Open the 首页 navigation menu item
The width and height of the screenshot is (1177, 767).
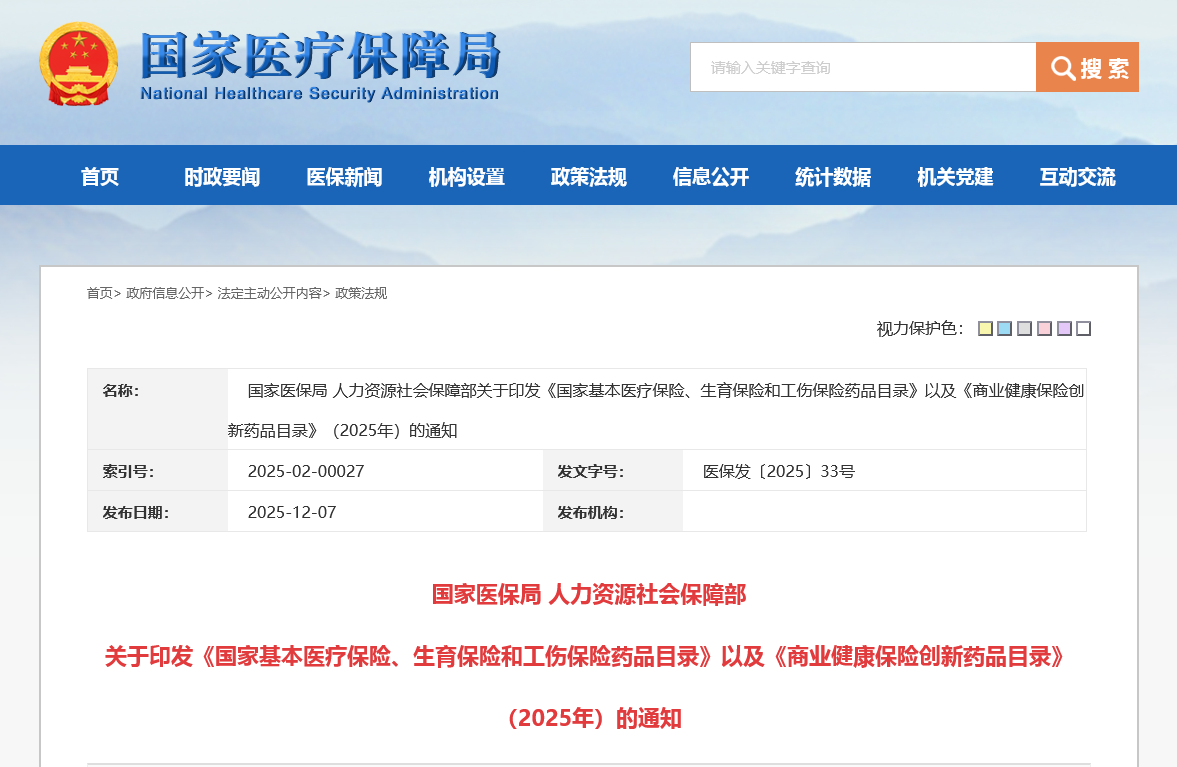click(x=100, y=177)
